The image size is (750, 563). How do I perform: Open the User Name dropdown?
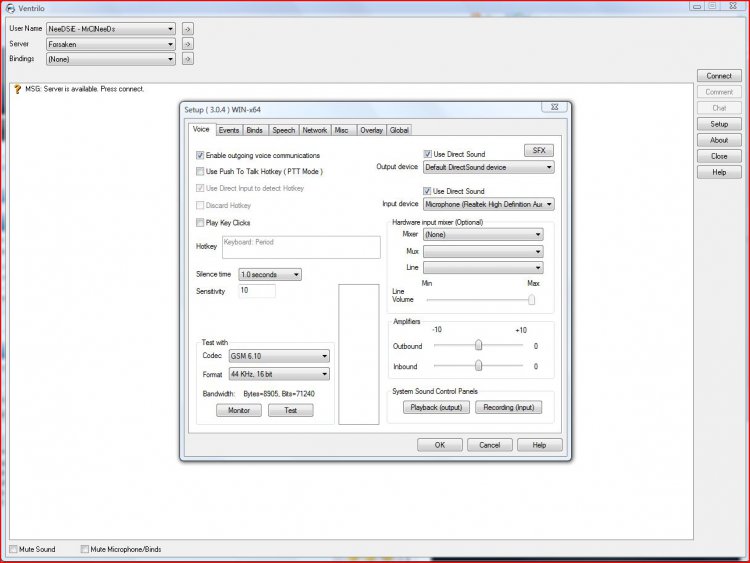(x=111, y=29)
